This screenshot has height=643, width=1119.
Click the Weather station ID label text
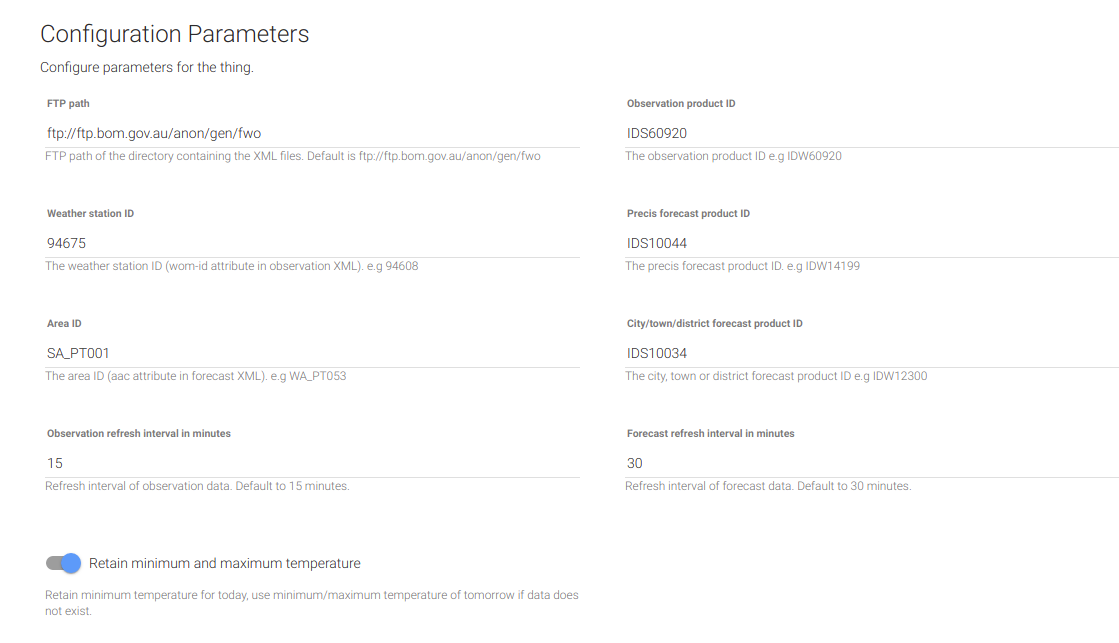[x=91, y=213]
